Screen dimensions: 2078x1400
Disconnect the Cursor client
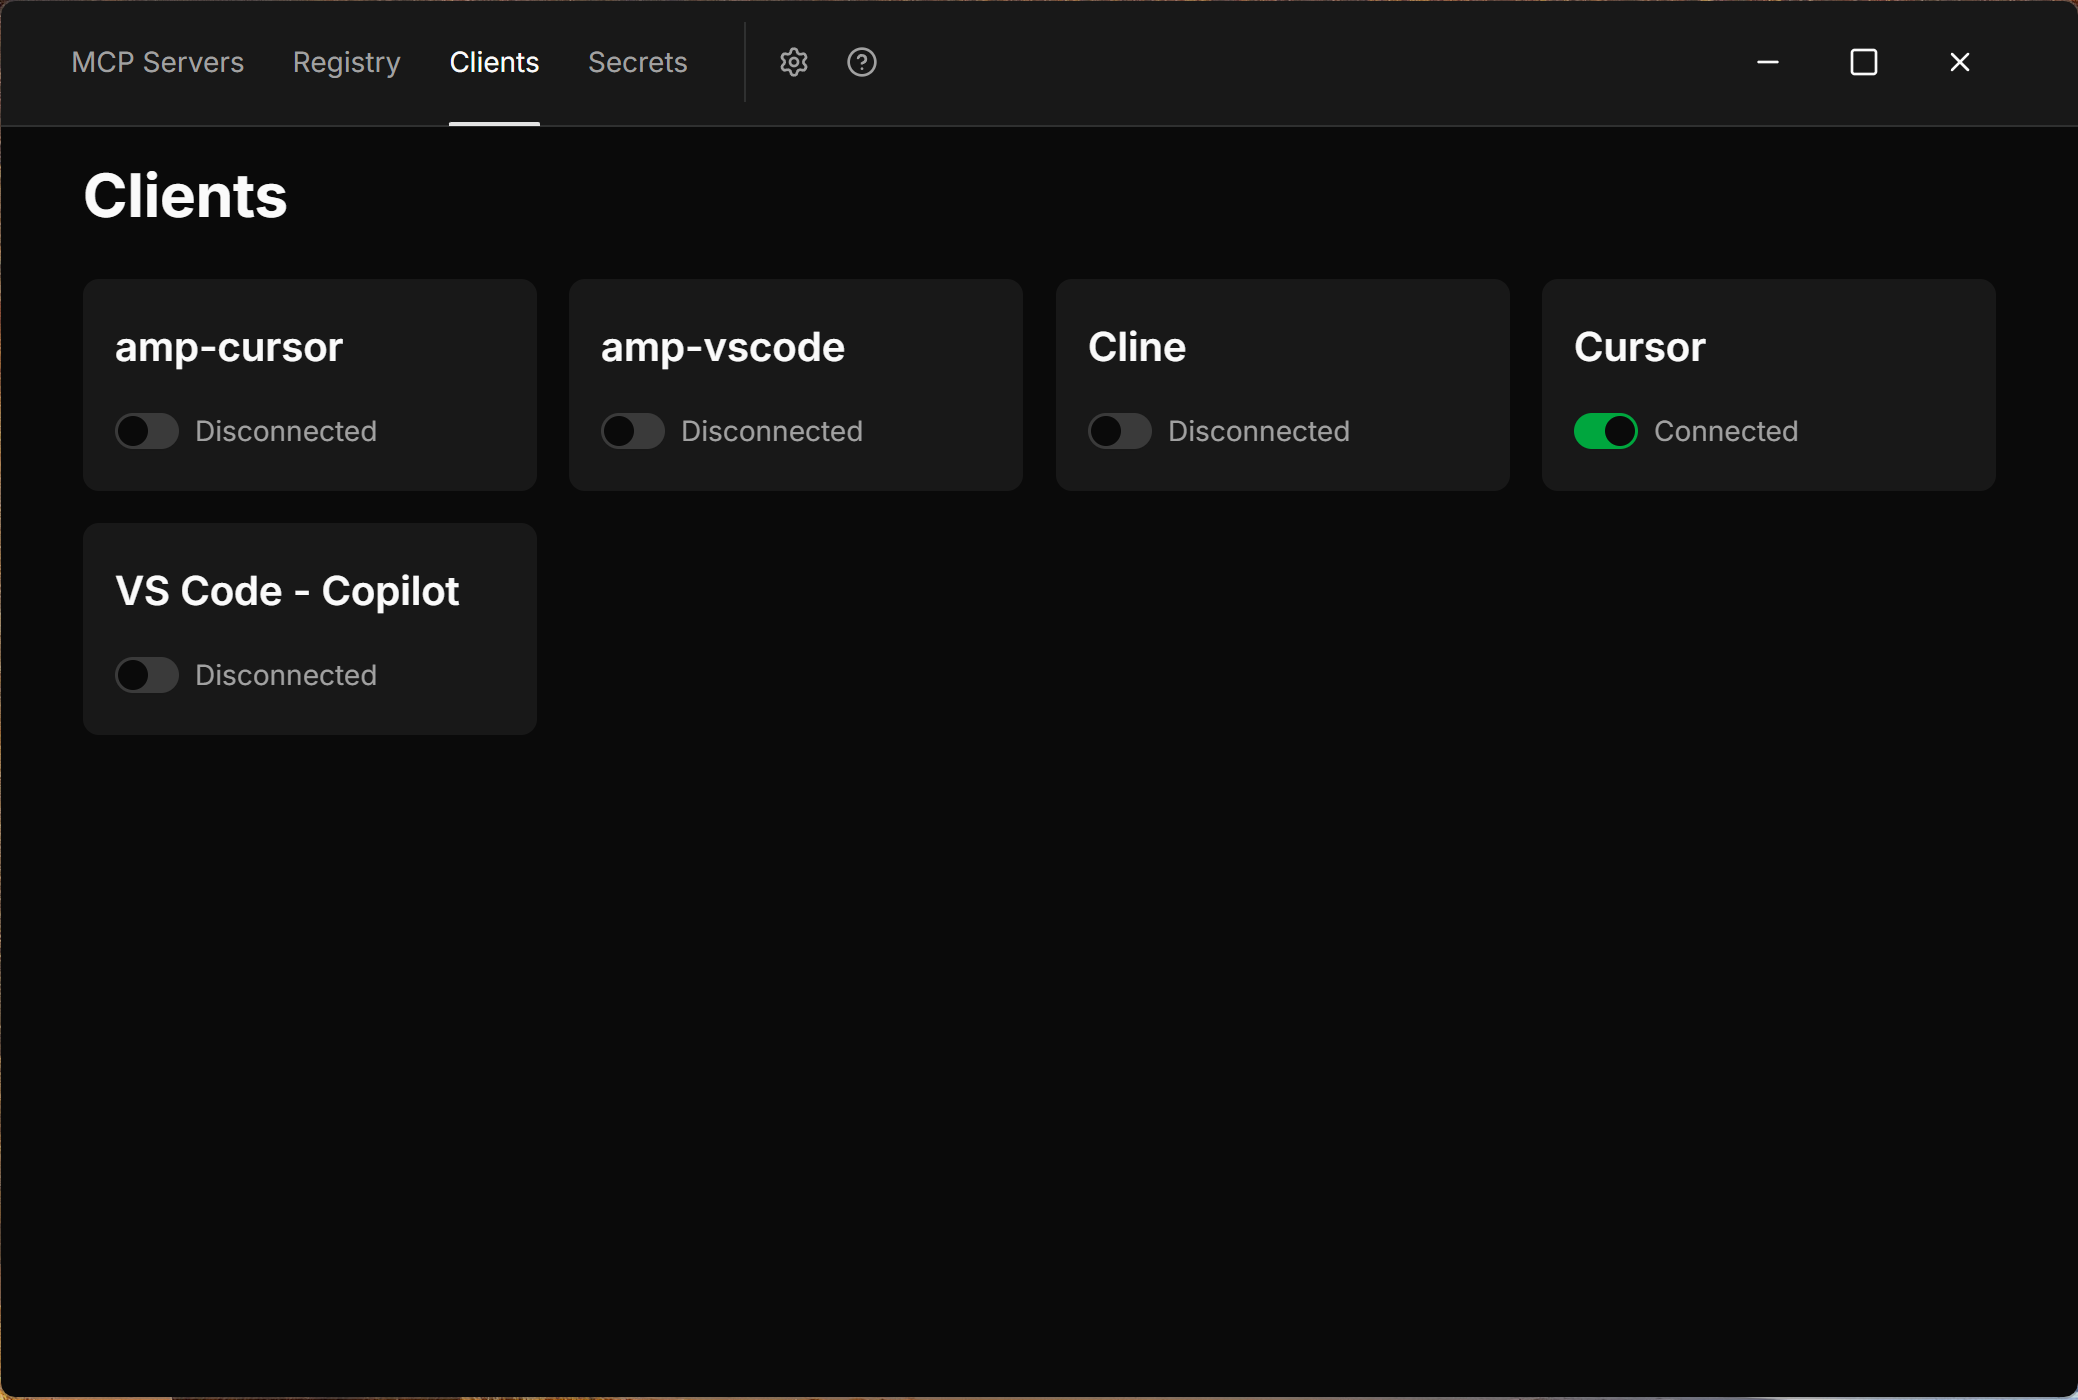coord(1605,431)
